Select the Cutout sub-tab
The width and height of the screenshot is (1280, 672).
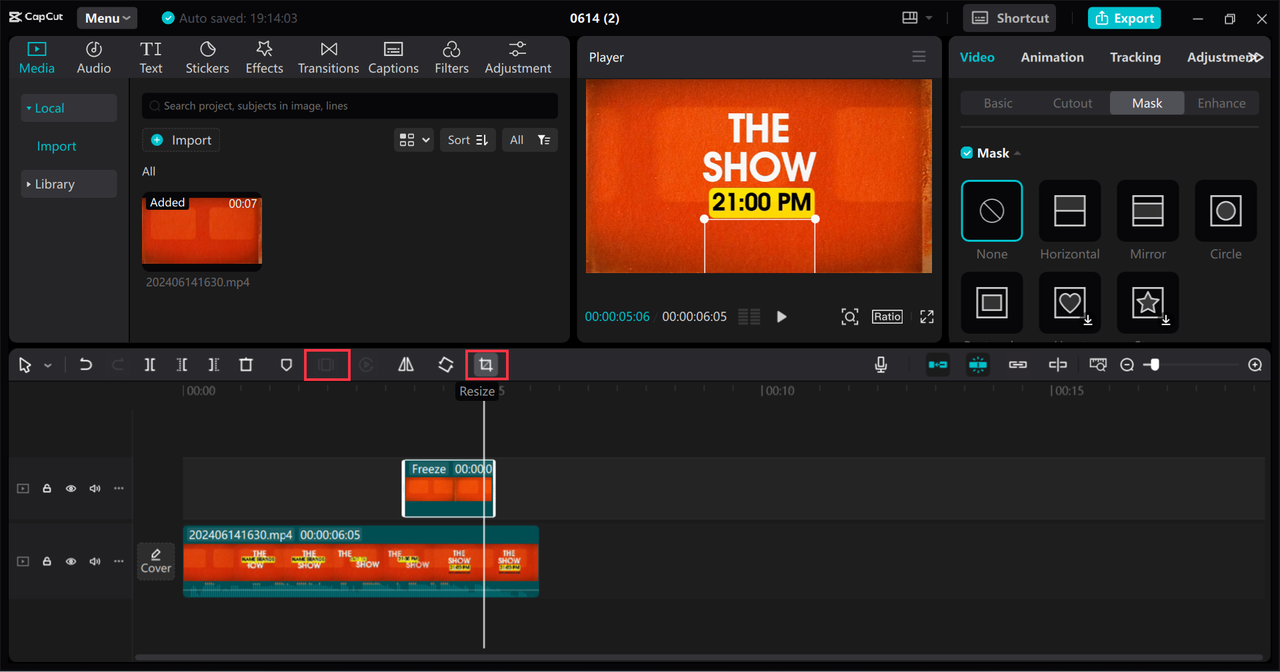coord(1072,103)
